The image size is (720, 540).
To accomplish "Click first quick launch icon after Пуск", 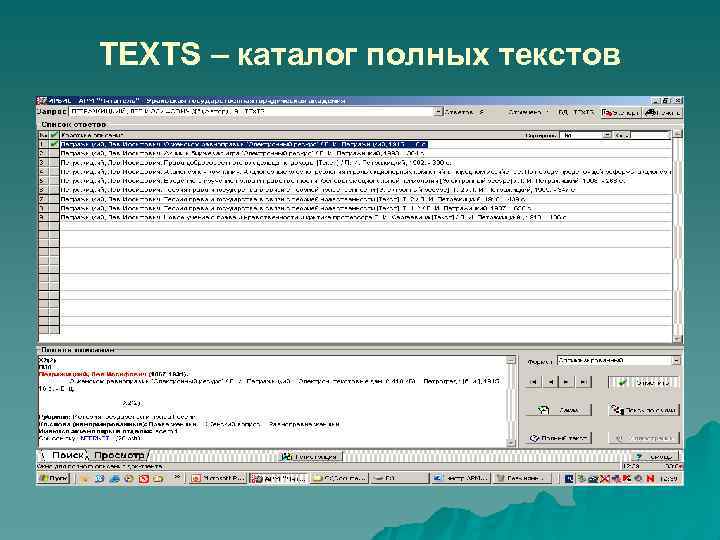I will [84, 478].
